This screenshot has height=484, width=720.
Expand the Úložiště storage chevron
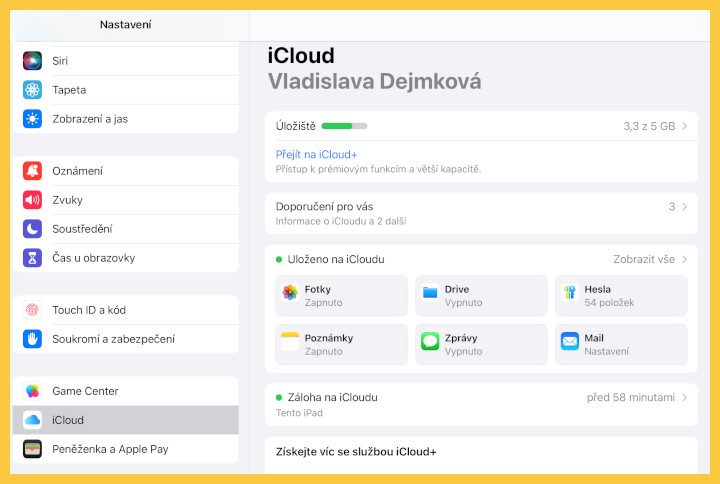tap(685, 126)
